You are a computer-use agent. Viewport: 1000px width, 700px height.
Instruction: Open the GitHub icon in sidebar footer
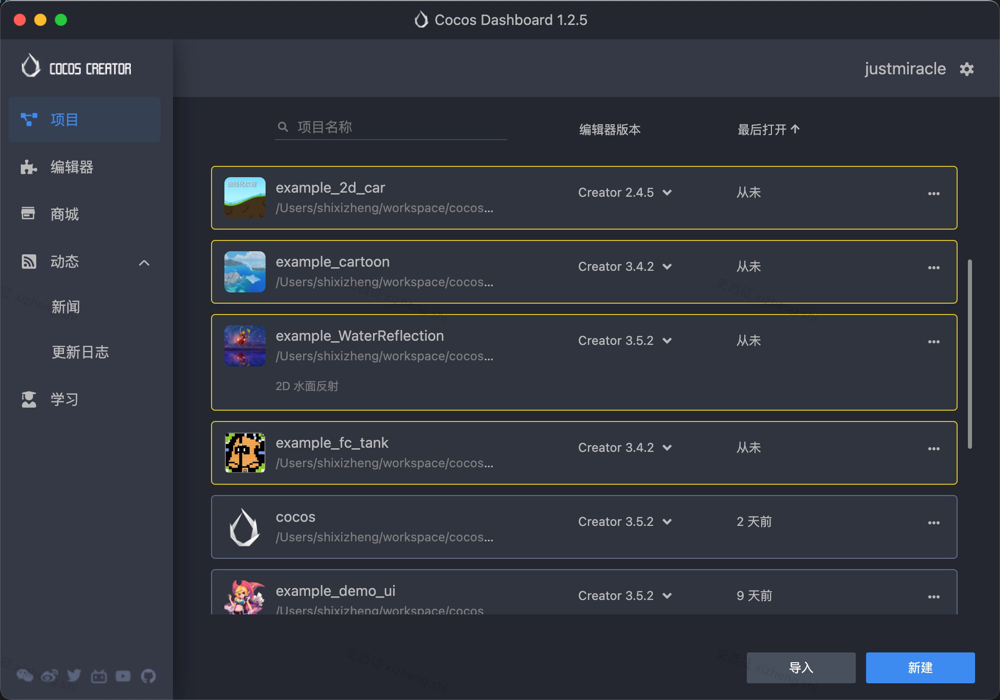(x=148, y=676)
